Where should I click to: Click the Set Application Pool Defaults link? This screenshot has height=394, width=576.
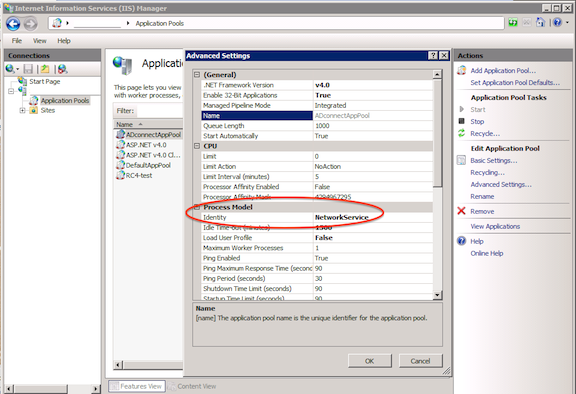tap(515, 83)
